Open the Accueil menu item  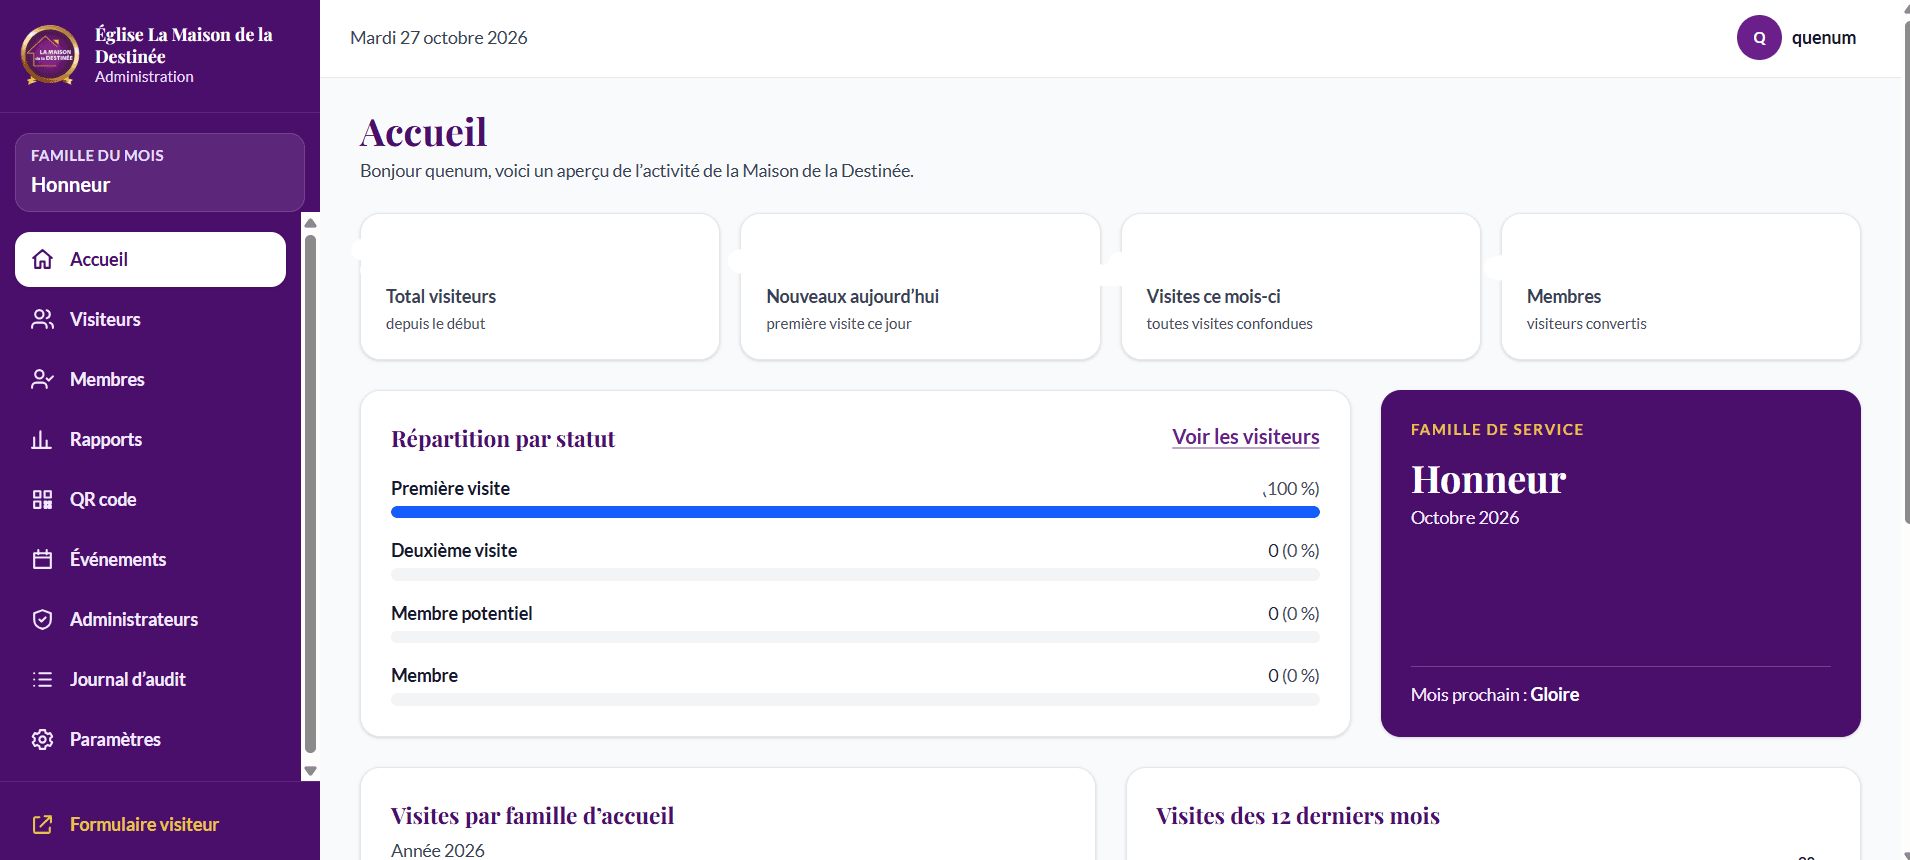pyautogui.click(x=150, y=260)
